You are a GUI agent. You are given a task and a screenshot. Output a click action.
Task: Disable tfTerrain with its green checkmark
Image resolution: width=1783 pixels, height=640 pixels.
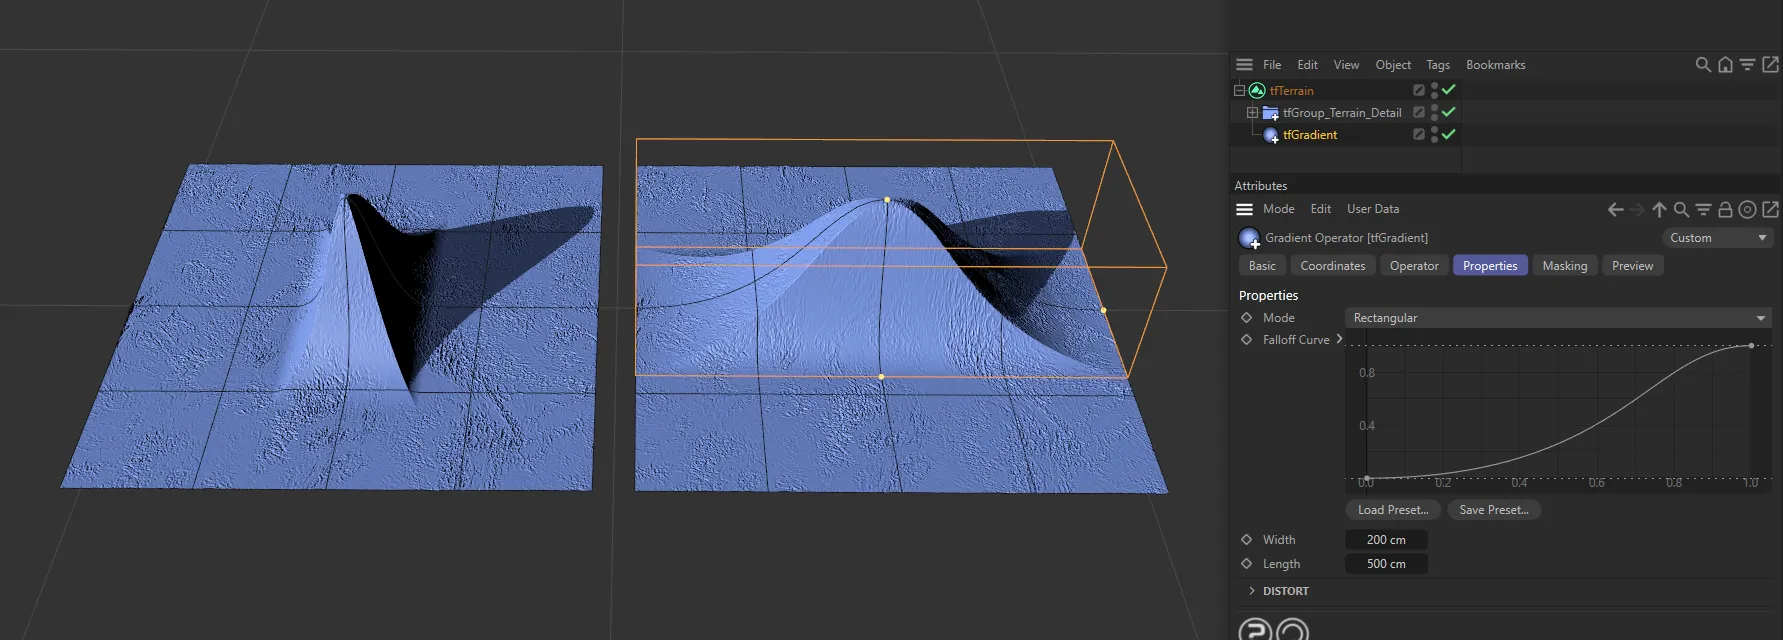point(1448,90)
